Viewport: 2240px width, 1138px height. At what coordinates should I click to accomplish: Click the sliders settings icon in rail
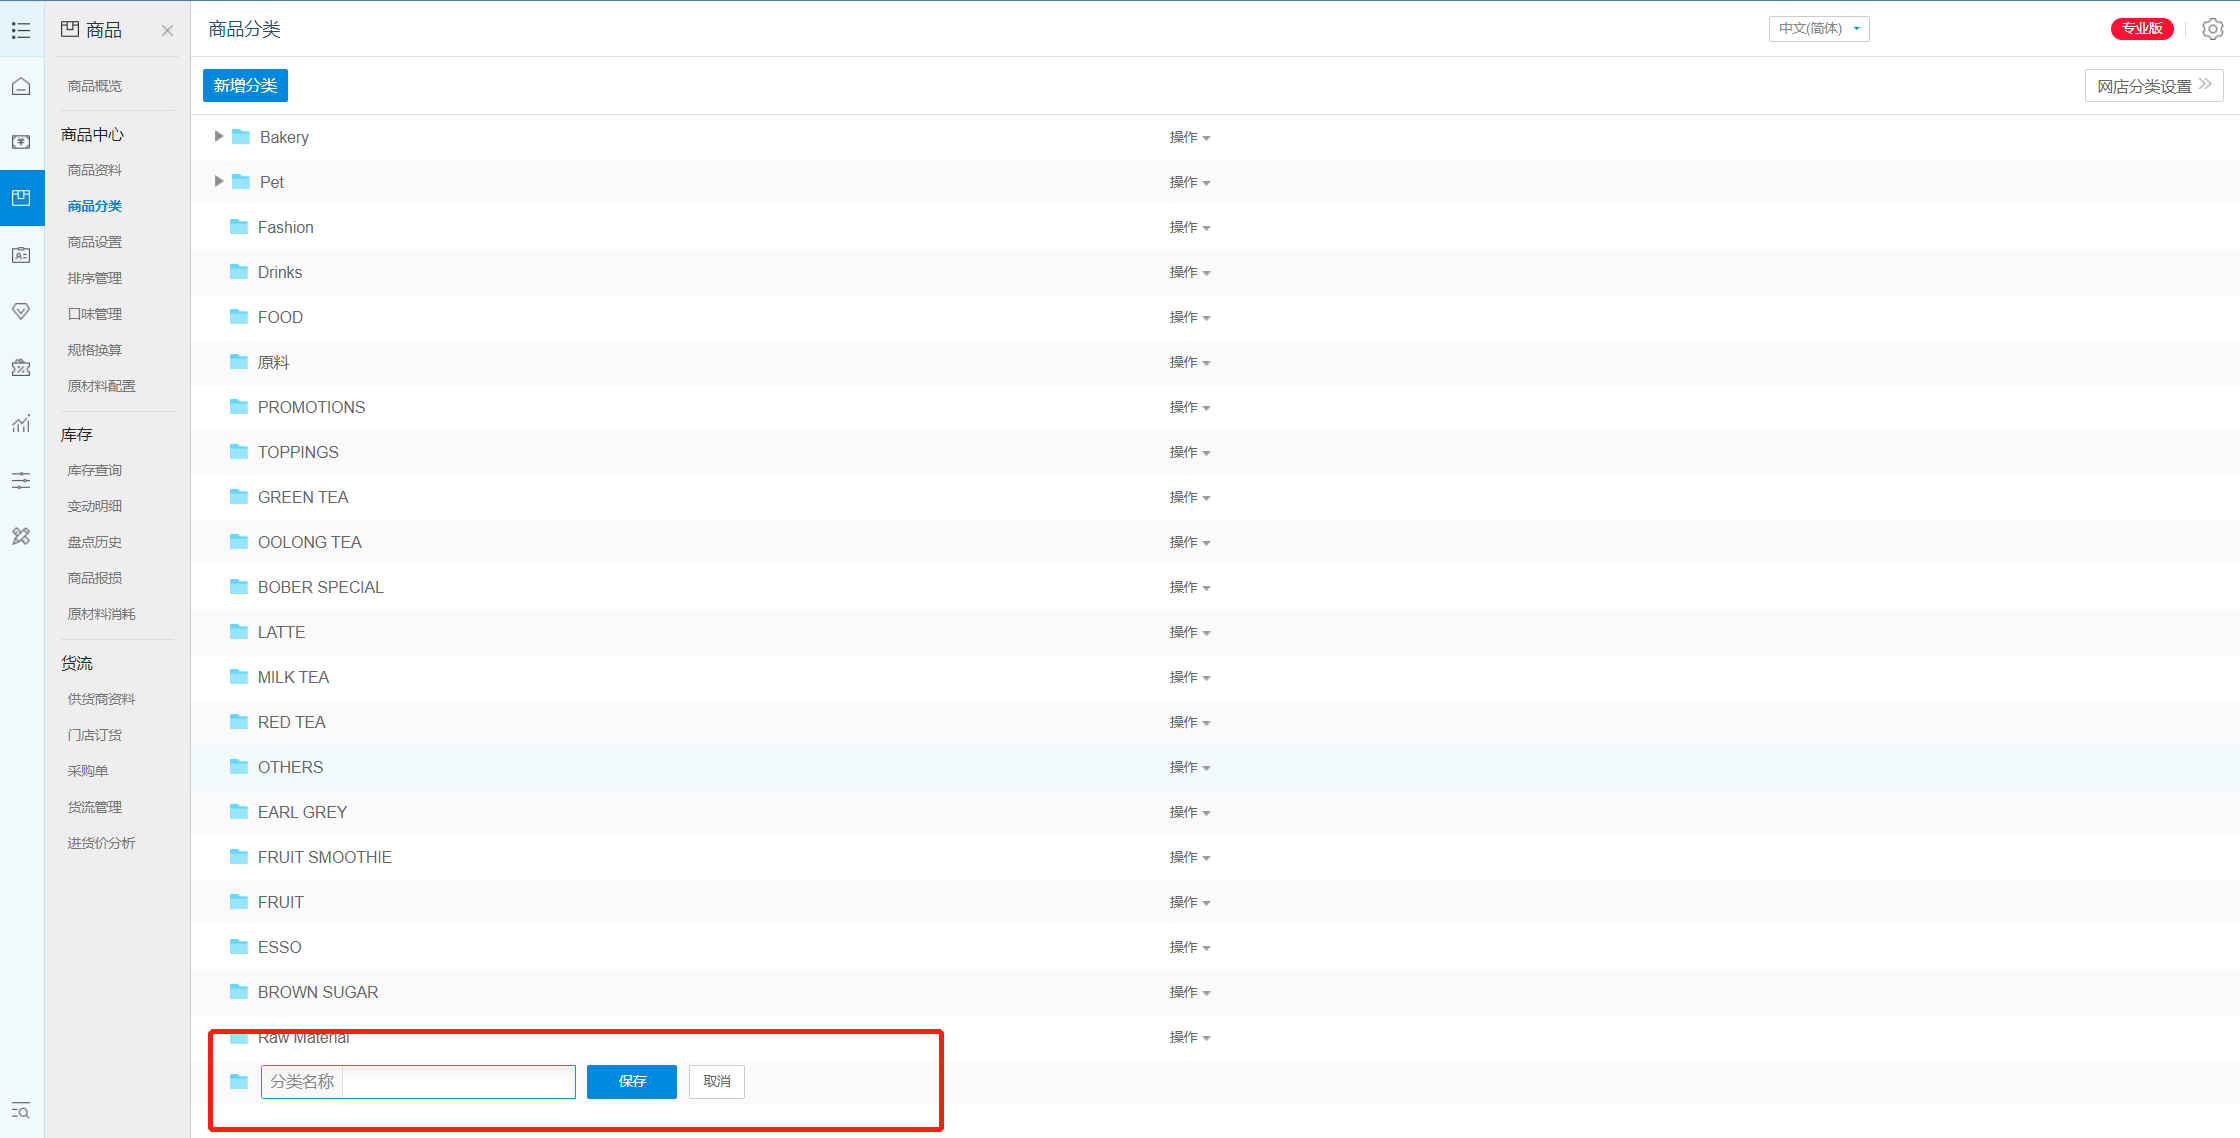21,481
